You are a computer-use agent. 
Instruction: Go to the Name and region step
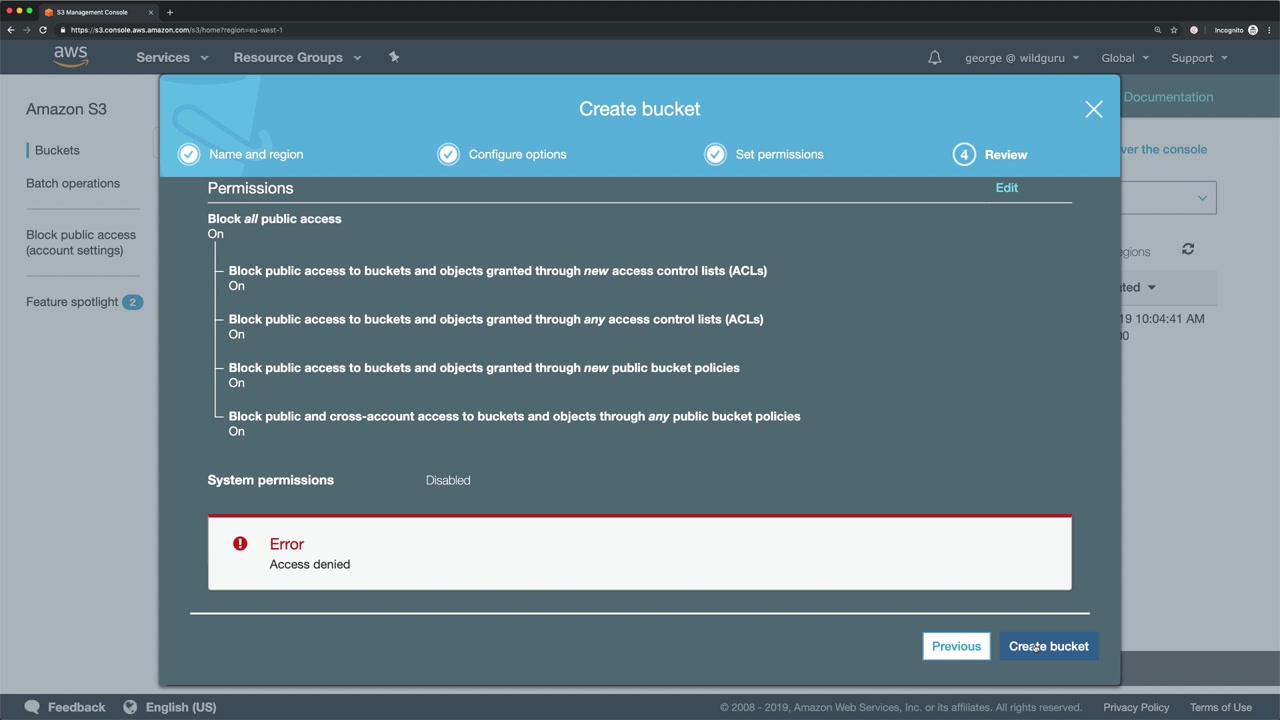256,154
